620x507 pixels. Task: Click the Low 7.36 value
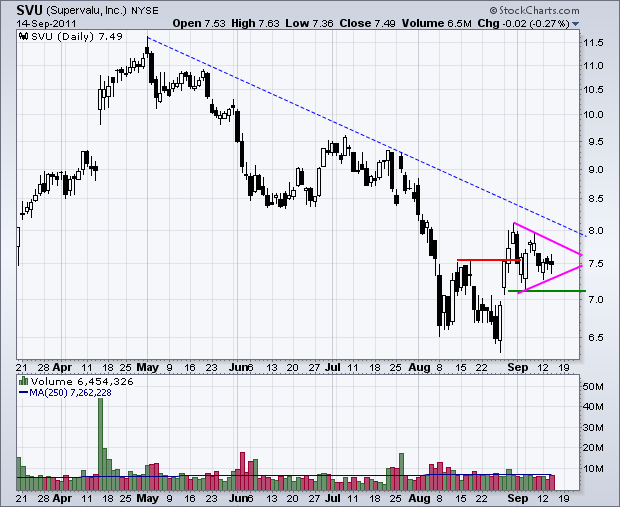309,23
